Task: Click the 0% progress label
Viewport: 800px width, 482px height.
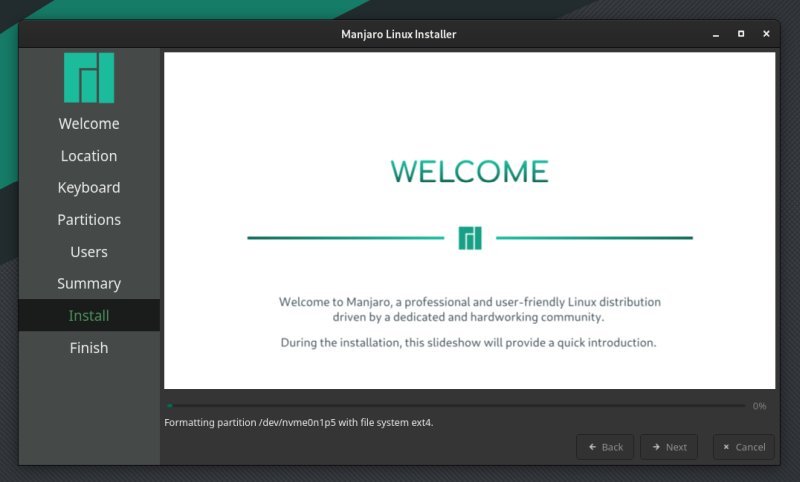Action: [x=760, y=406]
